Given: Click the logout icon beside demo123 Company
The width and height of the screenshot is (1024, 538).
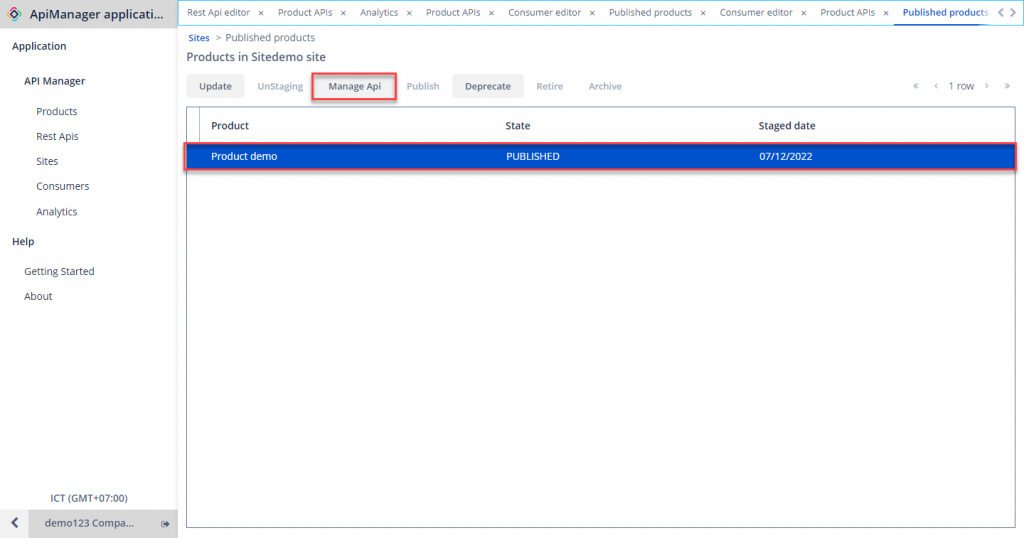Looking at the screenshot, I should pyautogui.click(x=165, y=523).
